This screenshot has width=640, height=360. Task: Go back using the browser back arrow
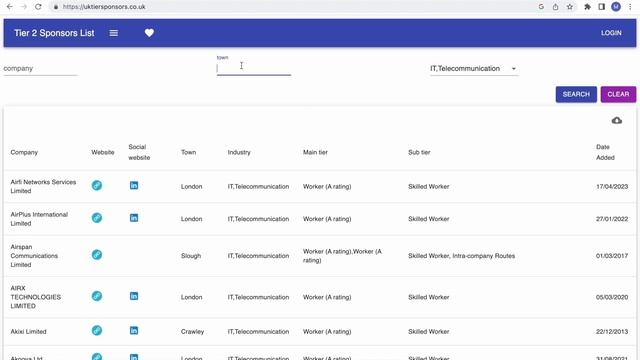coord(9,7)
